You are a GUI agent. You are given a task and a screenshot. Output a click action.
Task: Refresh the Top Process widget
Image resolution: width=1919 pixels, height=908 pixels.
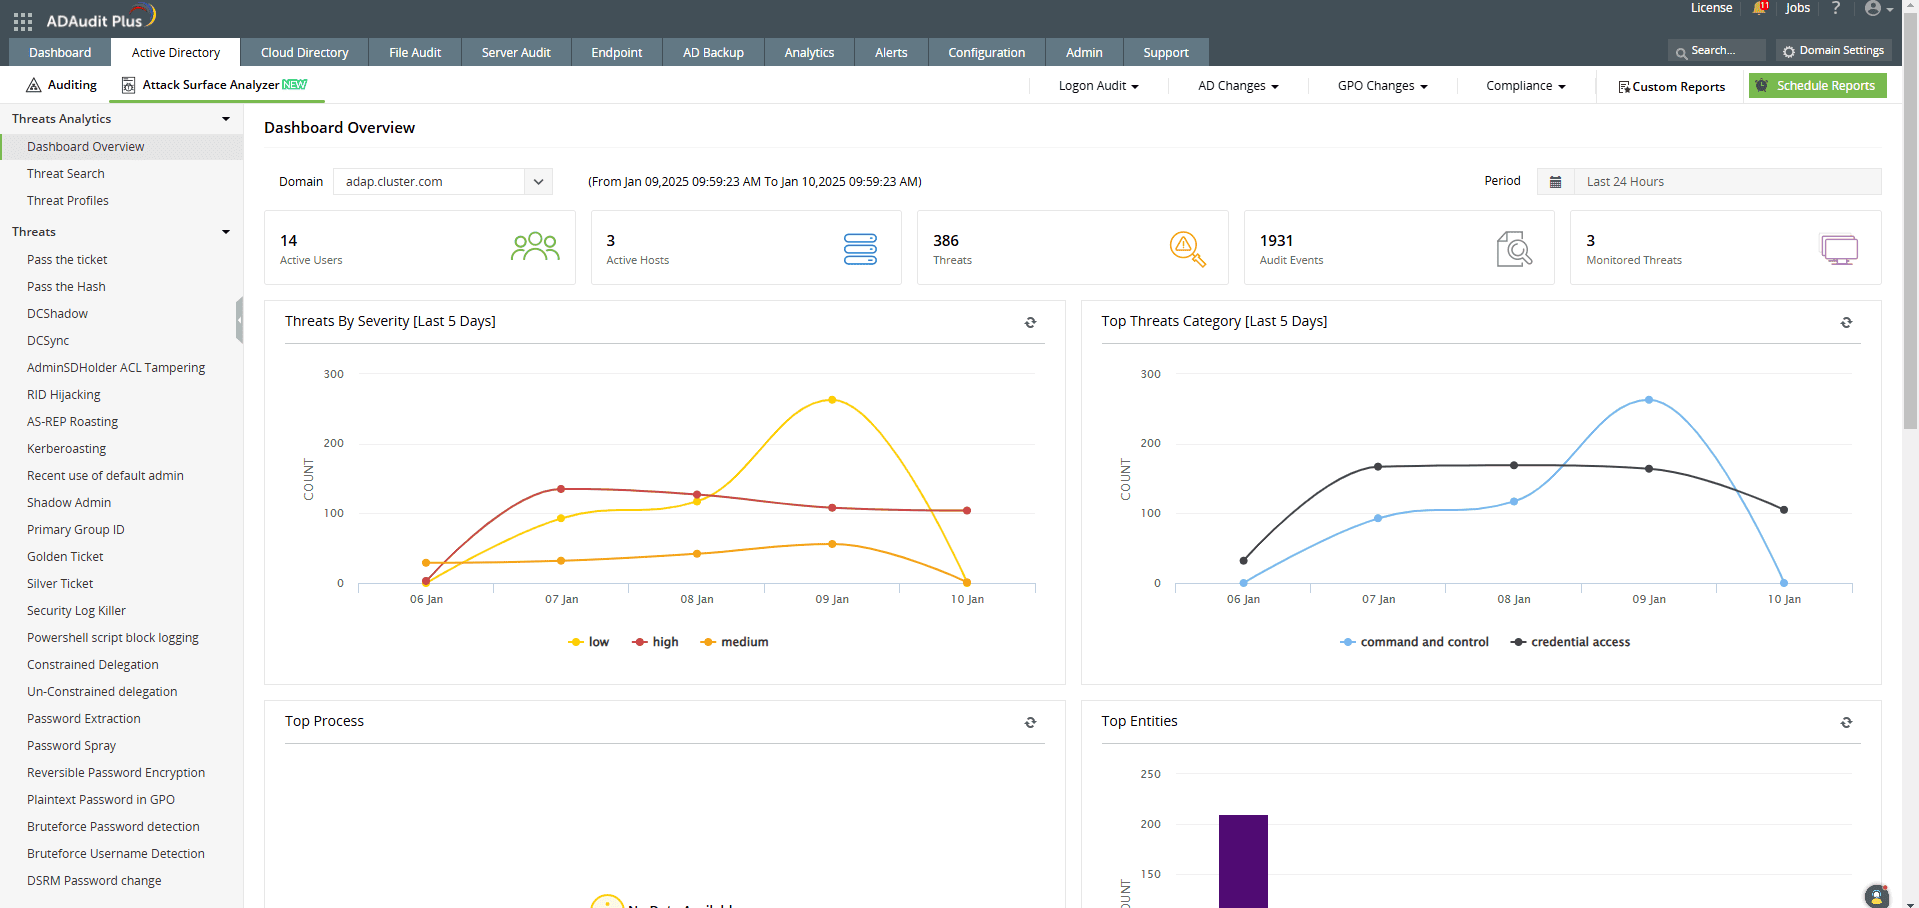1030,722
